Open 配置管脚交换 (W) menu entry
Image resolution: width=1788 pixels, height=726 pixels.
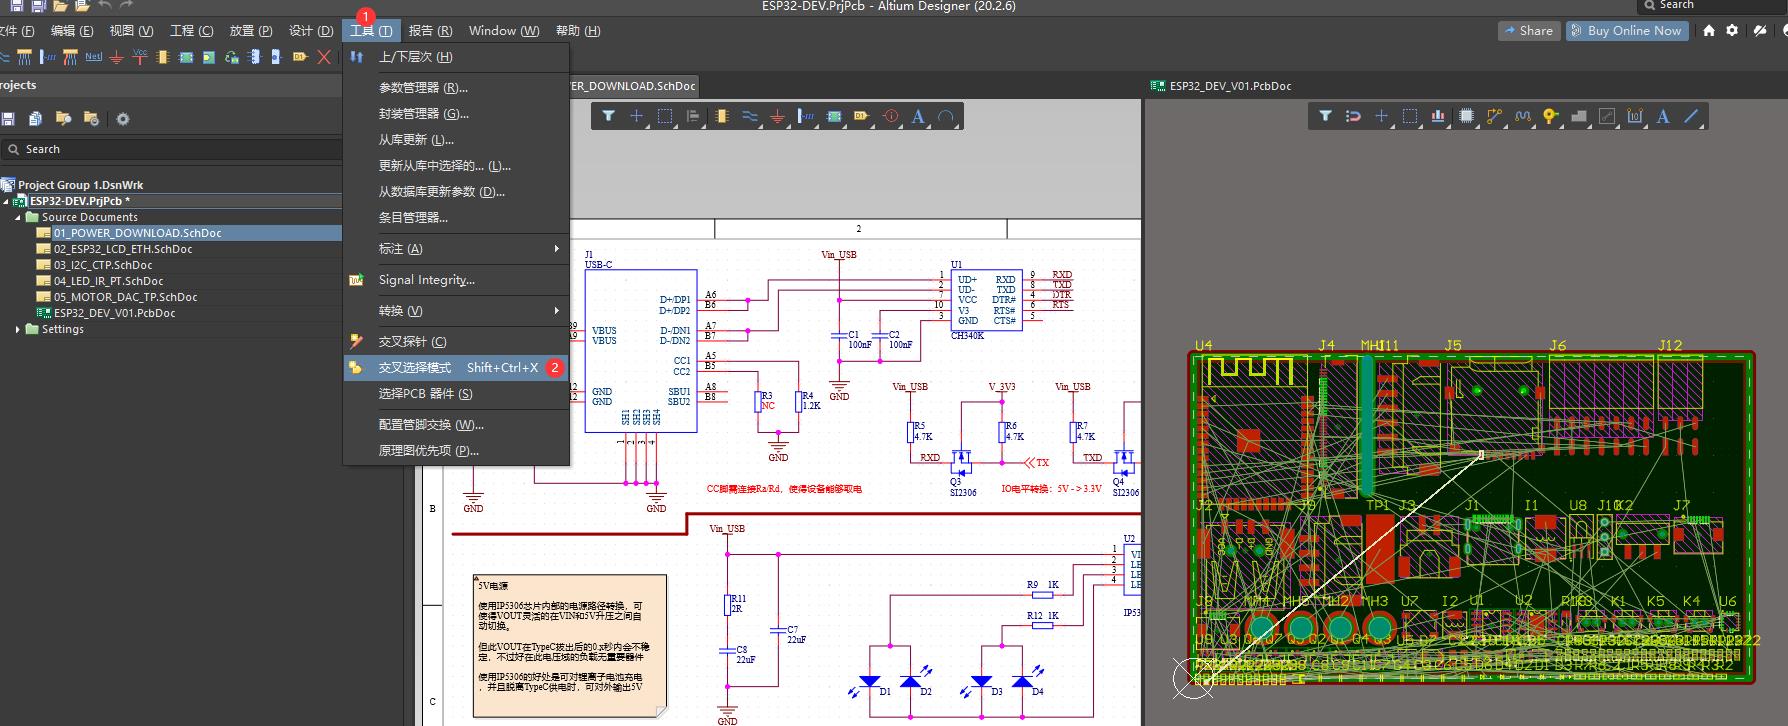click(456, 425)
